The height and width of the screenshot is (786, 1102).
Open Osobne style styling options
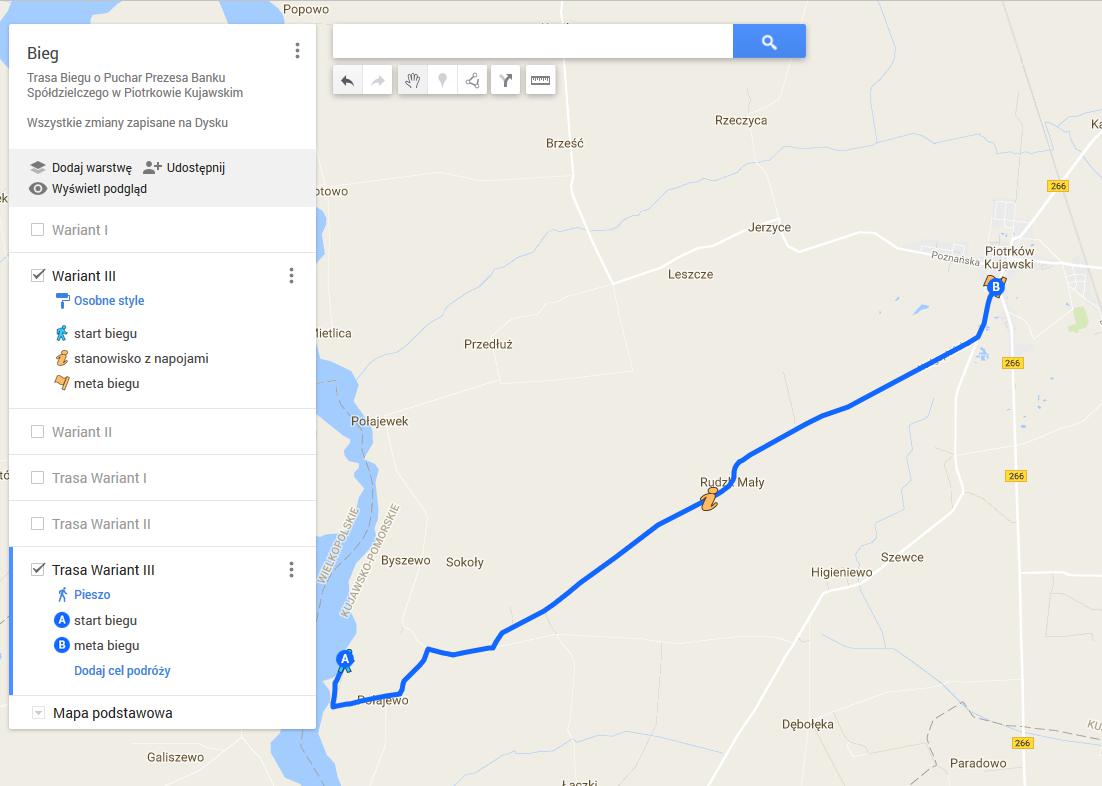click(109, 301)
